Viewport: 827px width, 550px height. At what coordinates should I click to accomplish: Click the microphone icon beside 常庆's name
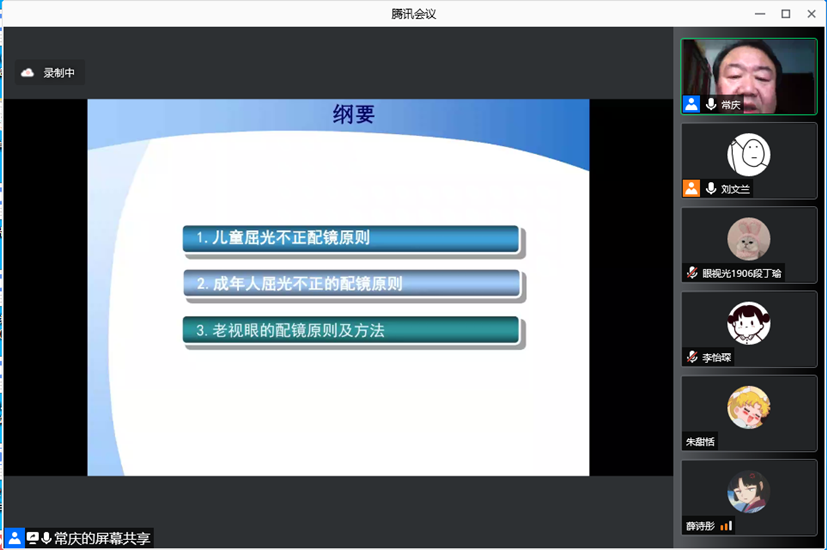pyautogui.click(x=711, y=104)
